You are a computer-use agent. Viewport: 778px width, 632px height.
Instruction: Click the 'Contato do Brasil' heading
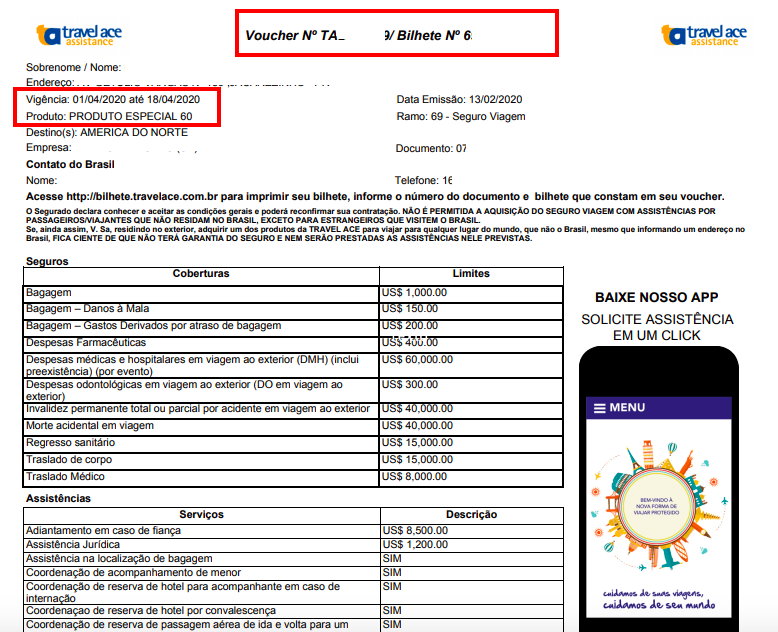[x=70, y=164]
